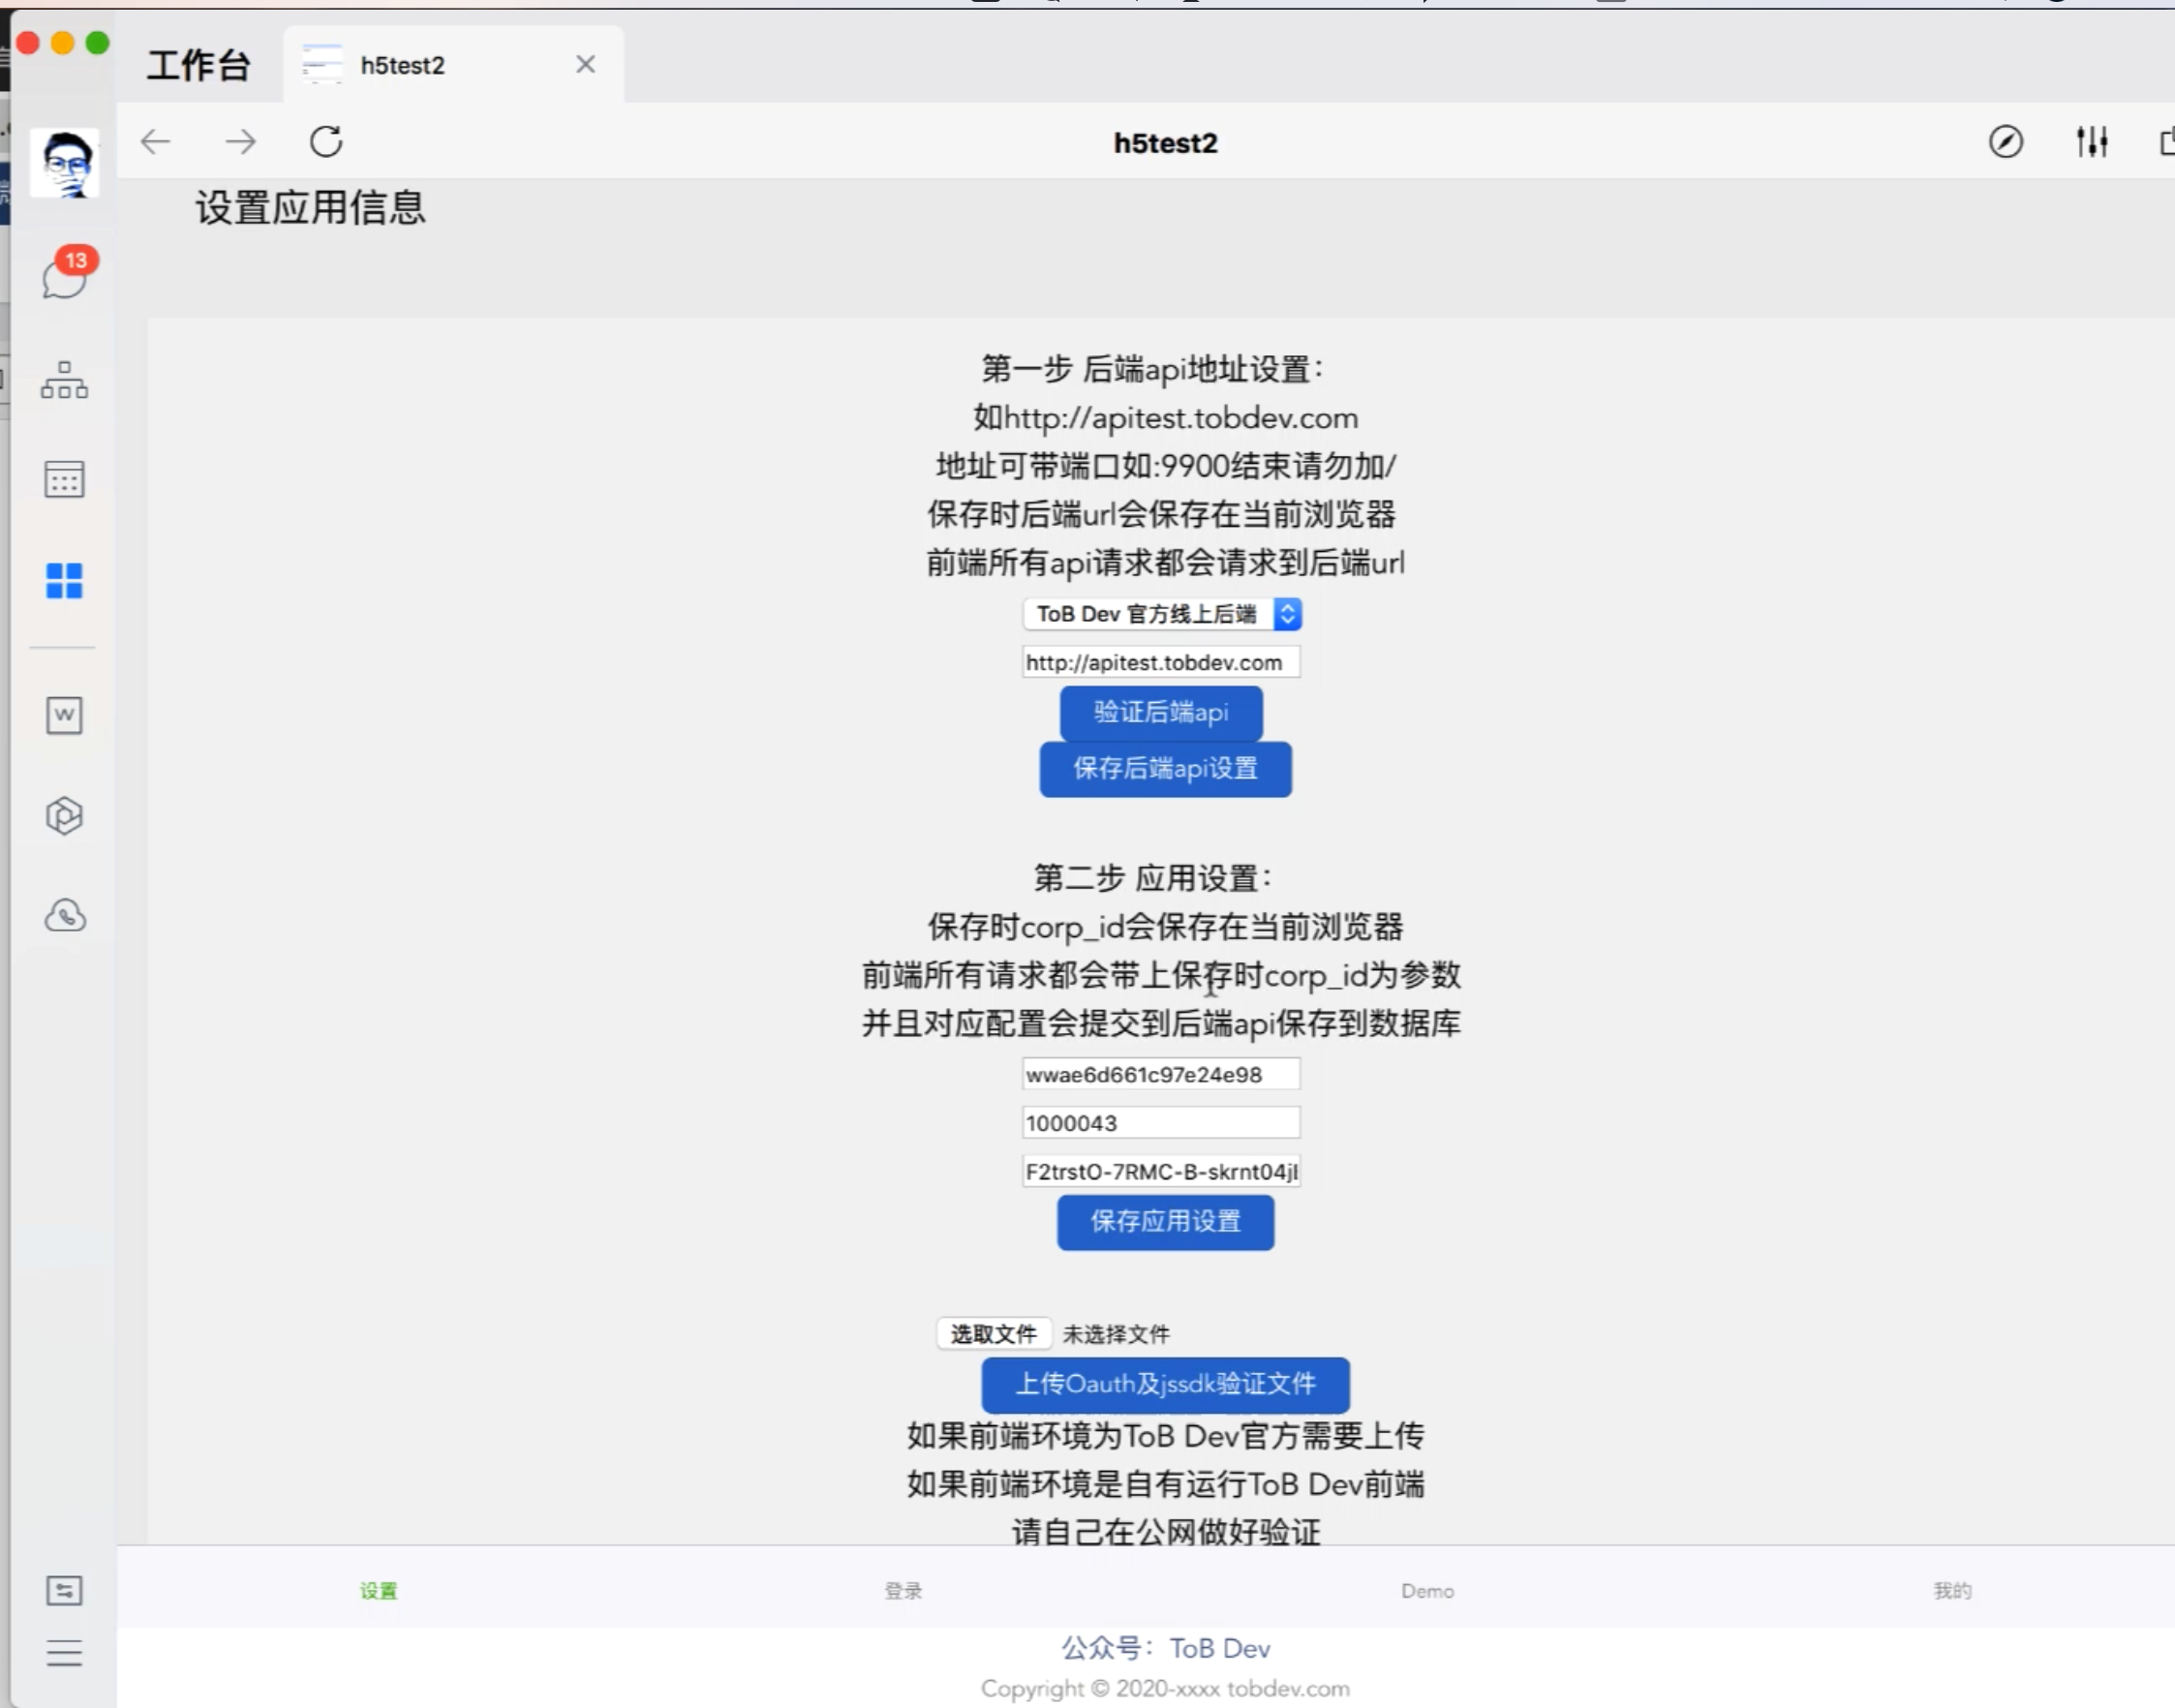Click the 验证后端api button
The height and width of the screenshot is (1708, 2175).
(1161, 712)
